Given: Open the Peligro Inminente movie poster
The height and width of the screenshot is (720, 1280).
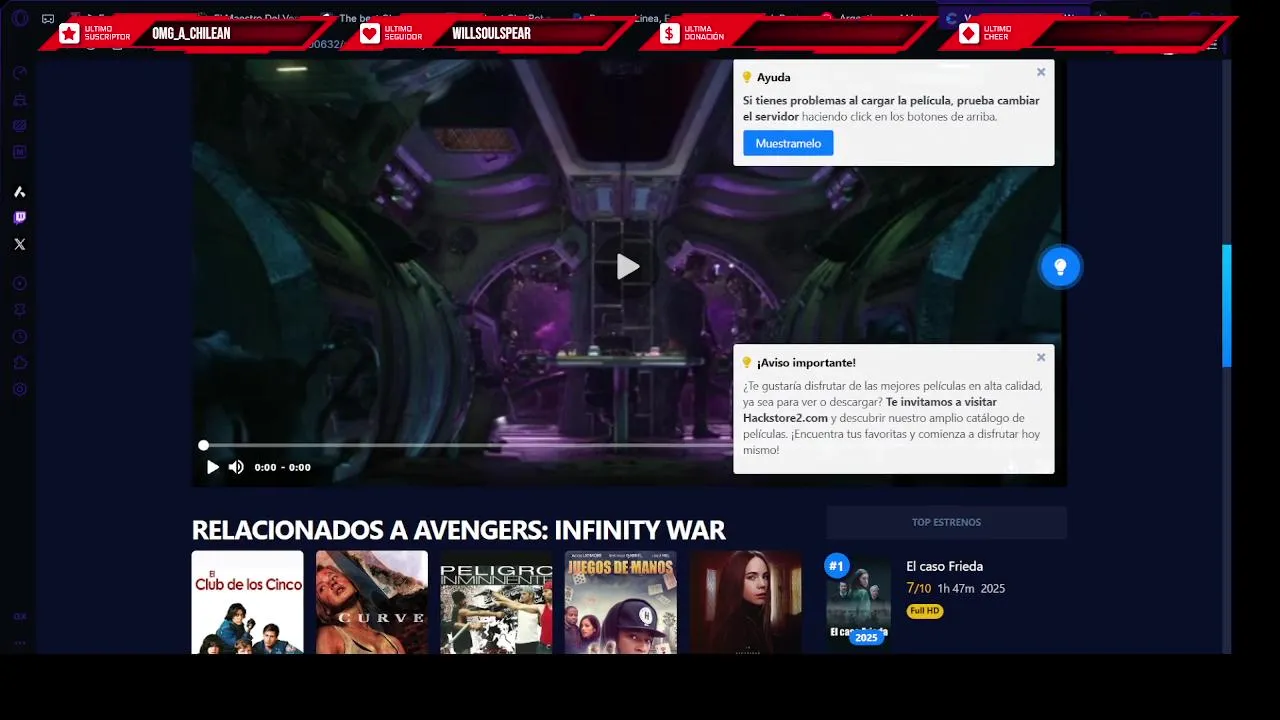Looking at the screenshot, I should (x=496, y=602).
